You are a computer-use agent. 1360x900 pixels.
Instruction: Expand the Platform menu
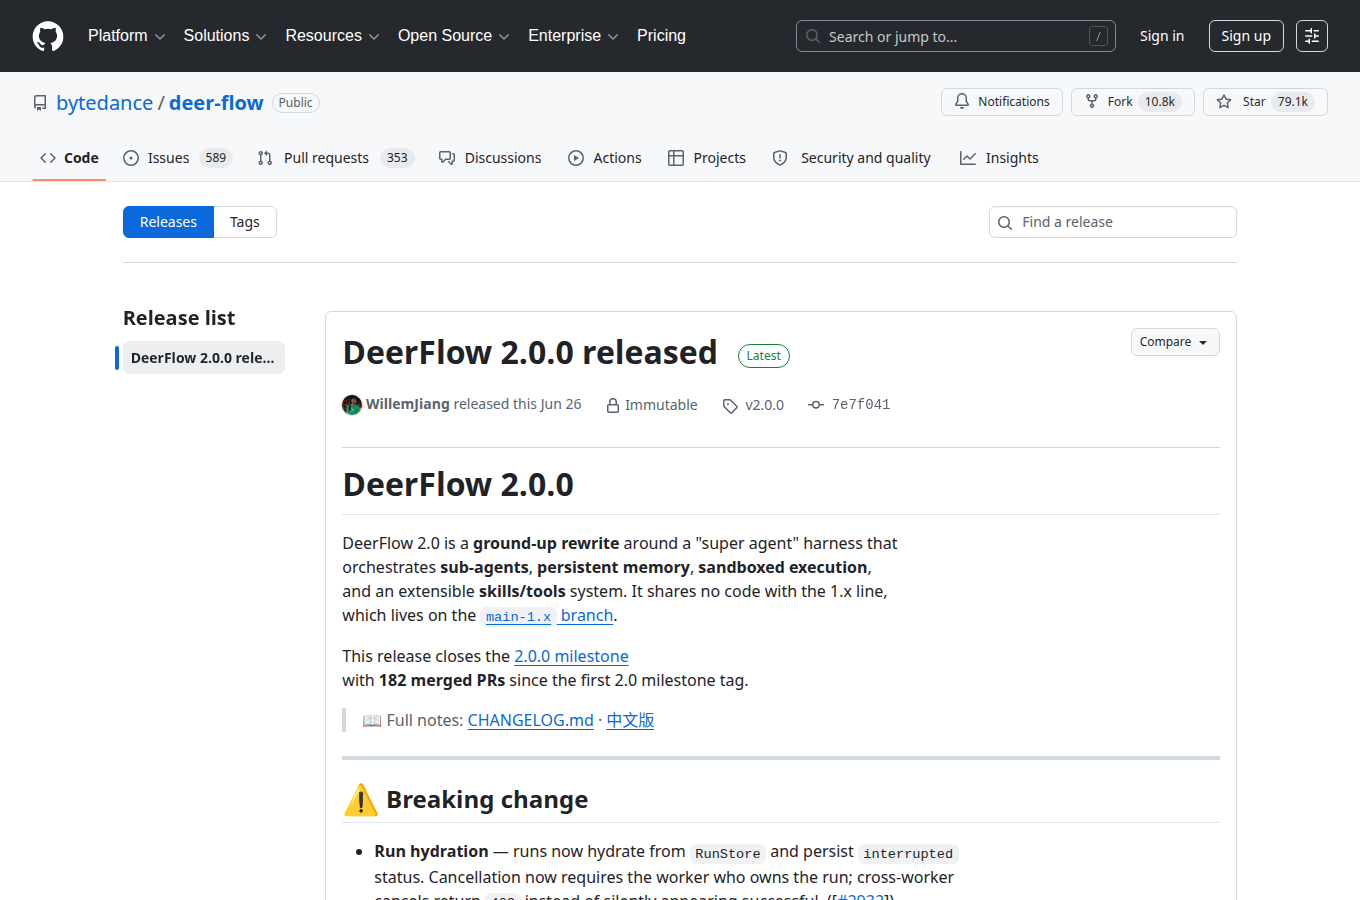tap(127, 36)
